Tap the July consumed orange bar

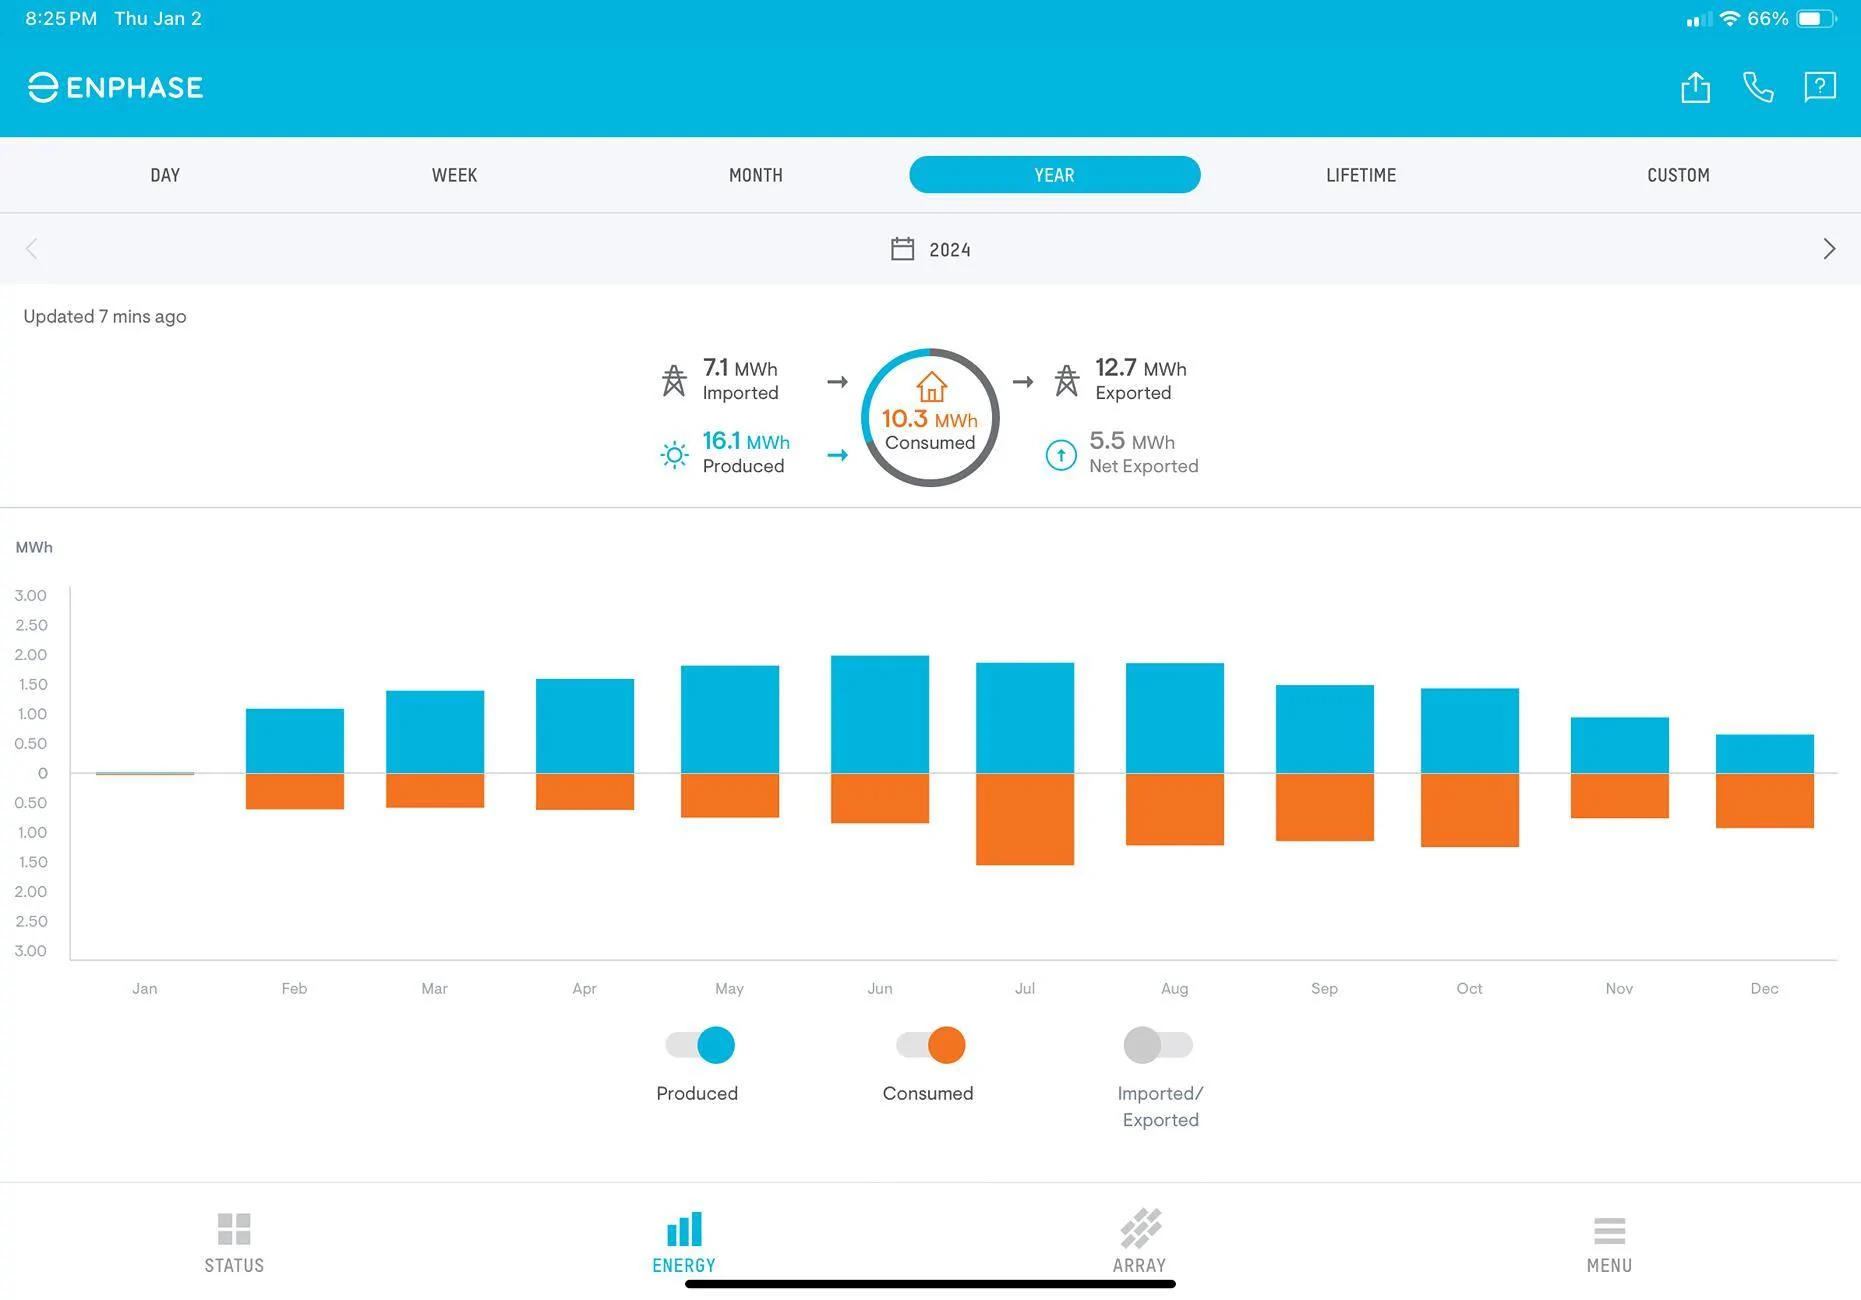(x=1024, y=819)
